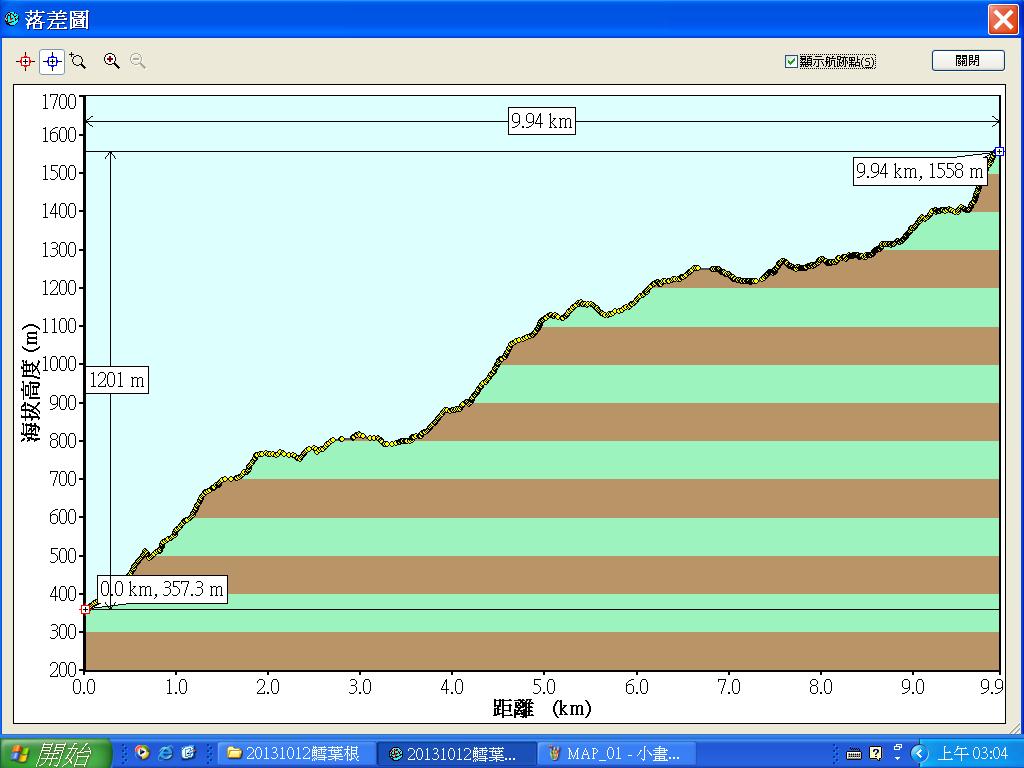Viewport: 1024px width, 768px height.
Task: Click the 海拔高度 (m) axis title
Action: (x=31, y=382)
